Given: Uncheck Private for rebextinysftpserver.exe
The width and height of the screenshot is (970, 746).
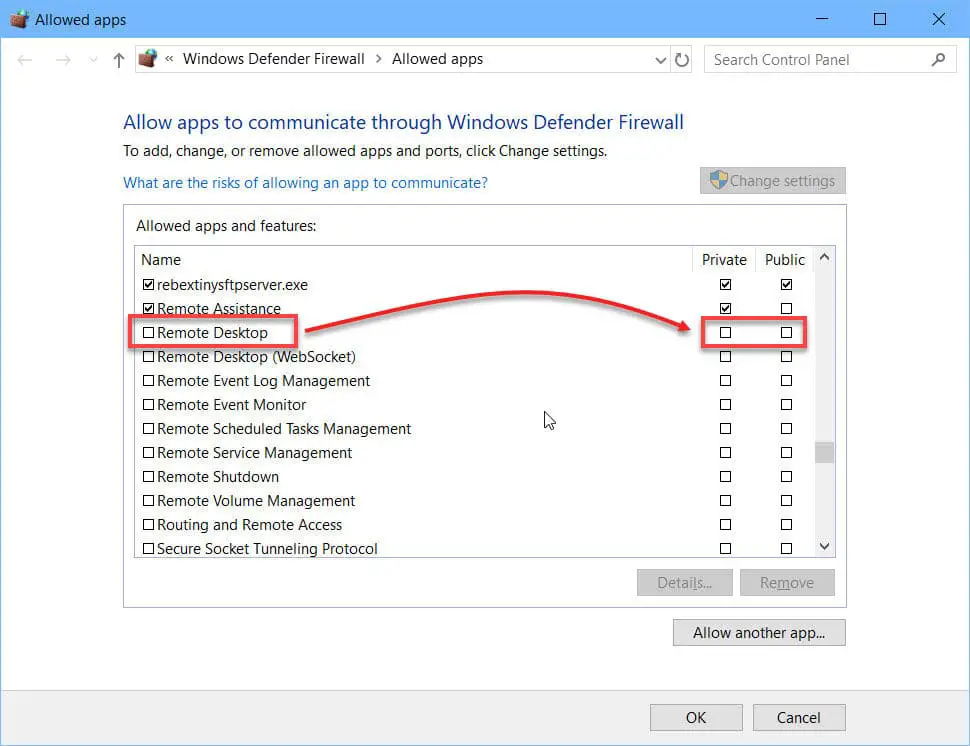Looking at the screenshot, I should pyautogui.click(x=725, y=285).
